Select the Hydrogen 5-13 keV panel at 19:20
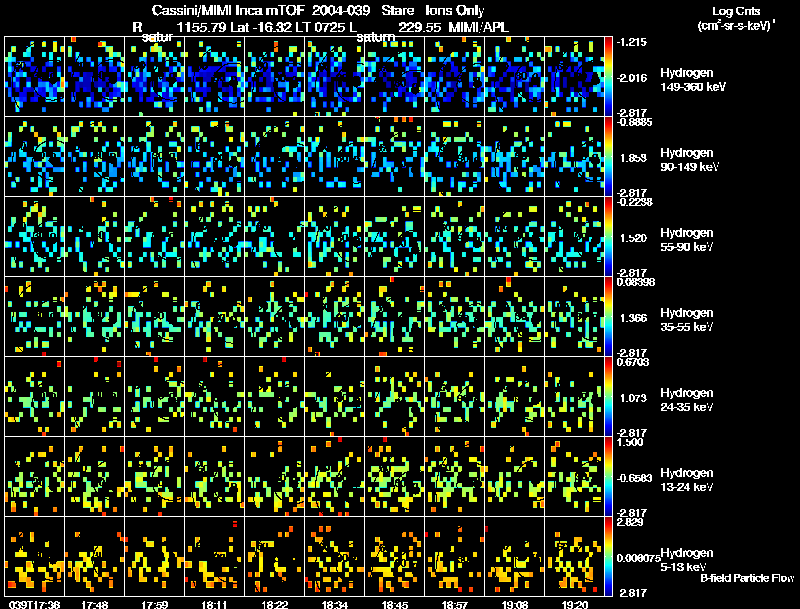Image resolution: width=800 pixels, height=609 pixels. coord(574,556)
